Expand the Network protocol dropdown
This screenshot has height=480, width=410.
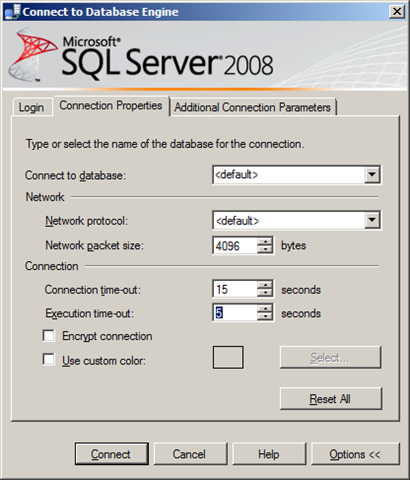[x=372, y=220]
